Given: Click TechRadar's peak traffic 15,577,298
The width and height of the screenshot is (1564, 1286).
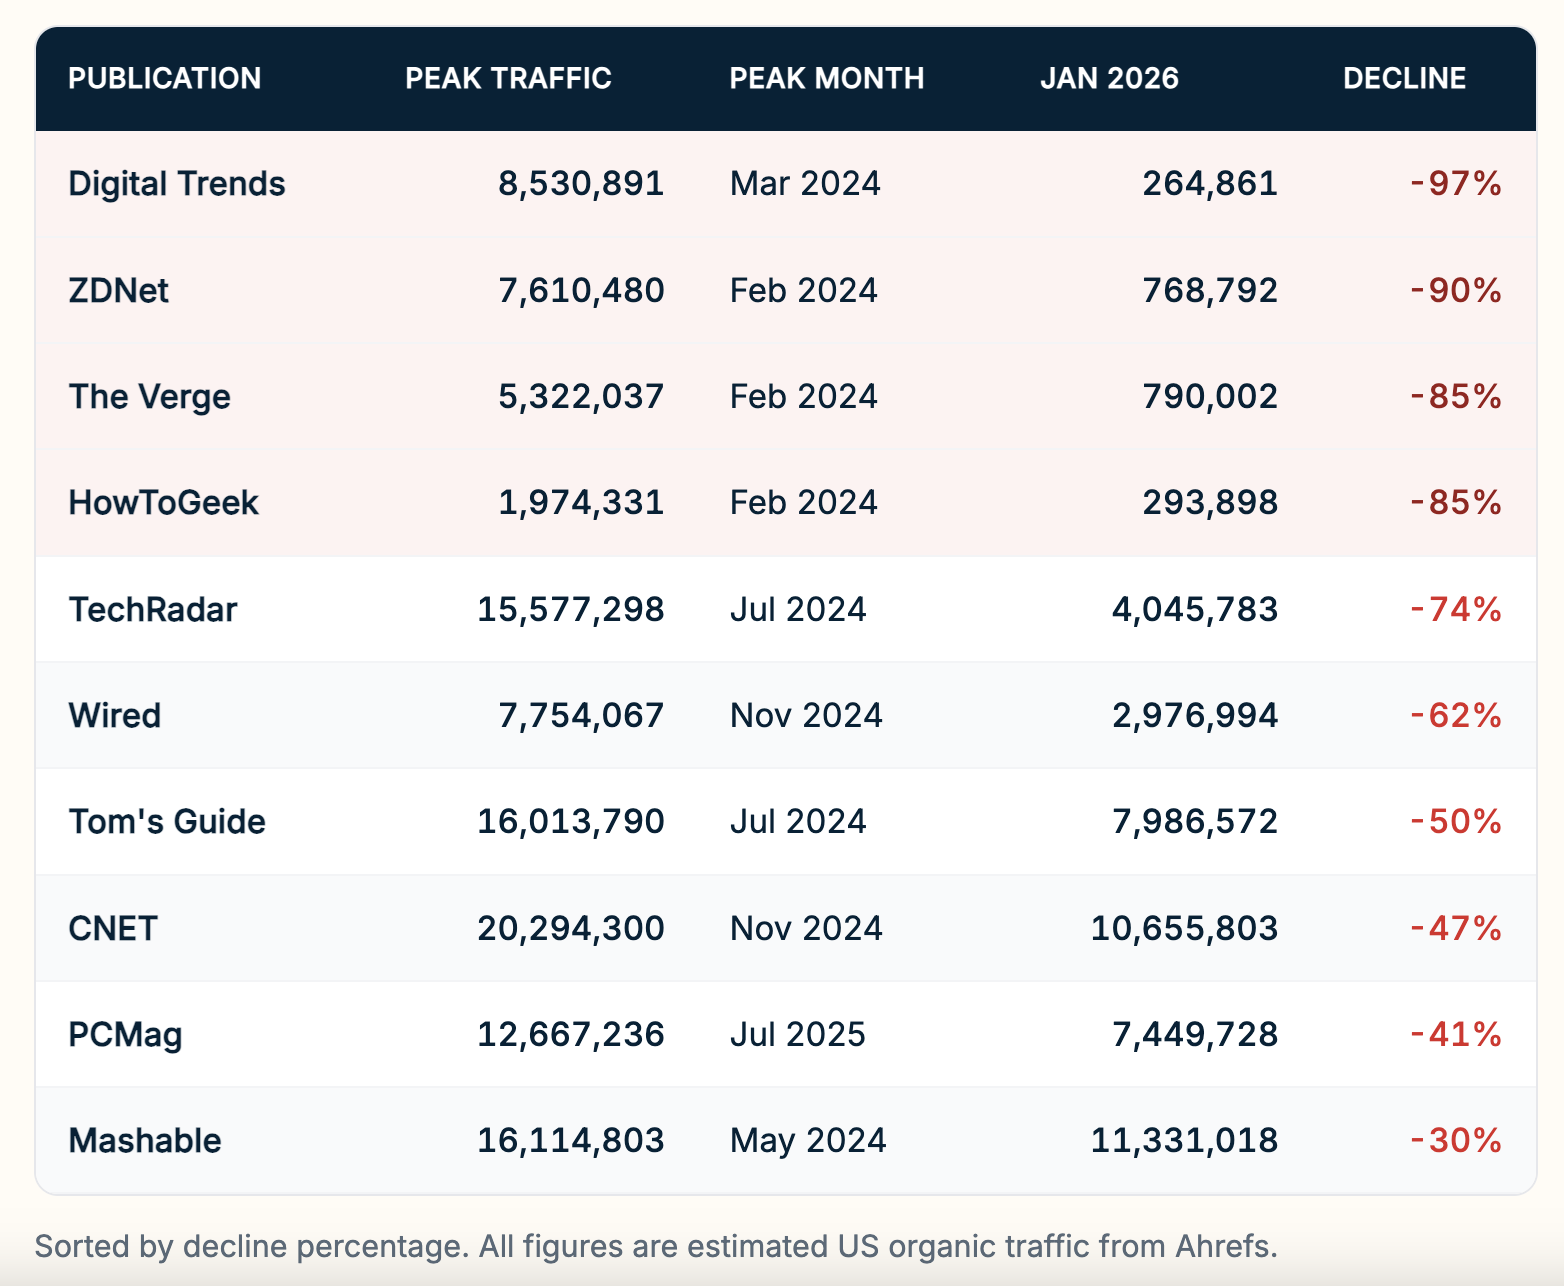Looking at the screenshot, I should point(570,610).
